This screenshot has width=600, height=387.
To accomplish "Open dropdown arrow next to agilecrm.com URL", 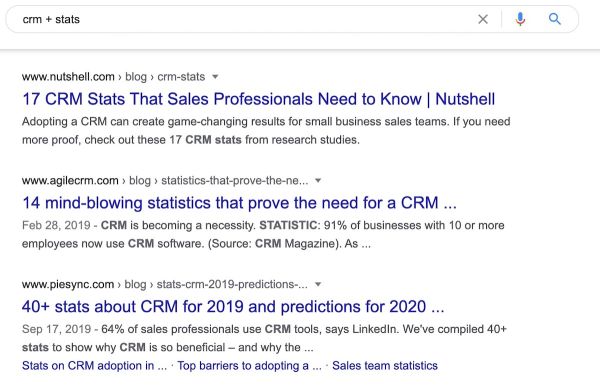I will (x=318, y=180).
